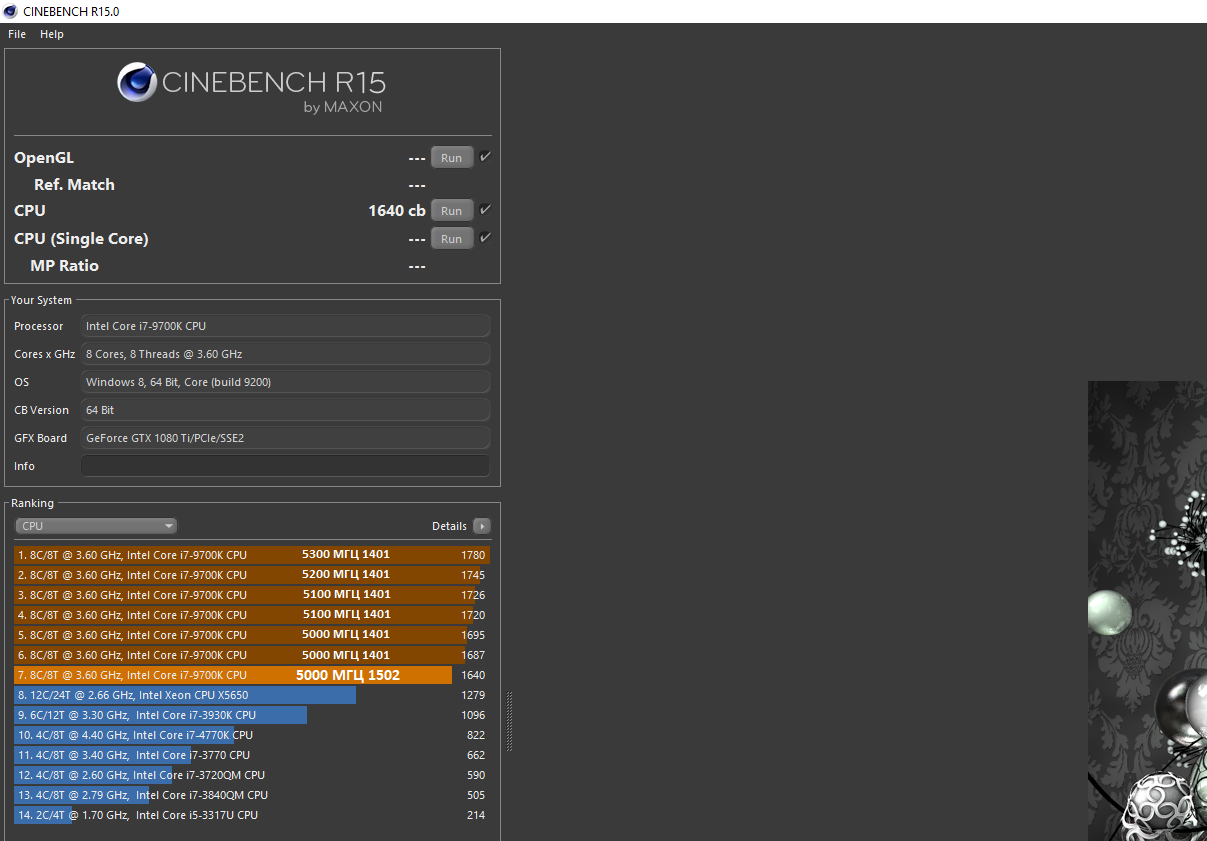Screen dimensions: 1207x841
Task: Run the CPU (Single Core) benchmark
Action: click(x=452, y=239)
